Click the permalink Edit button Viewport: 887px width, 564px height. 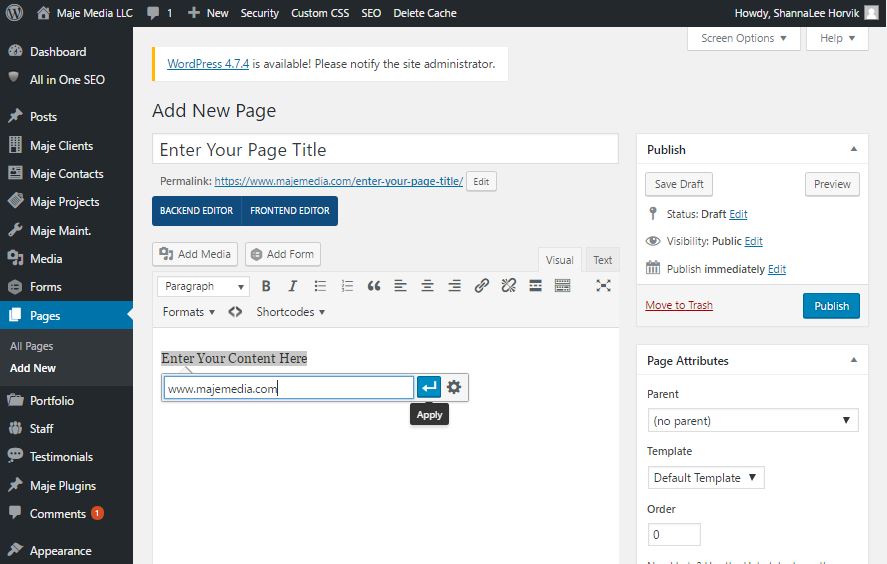click(481, 182)
